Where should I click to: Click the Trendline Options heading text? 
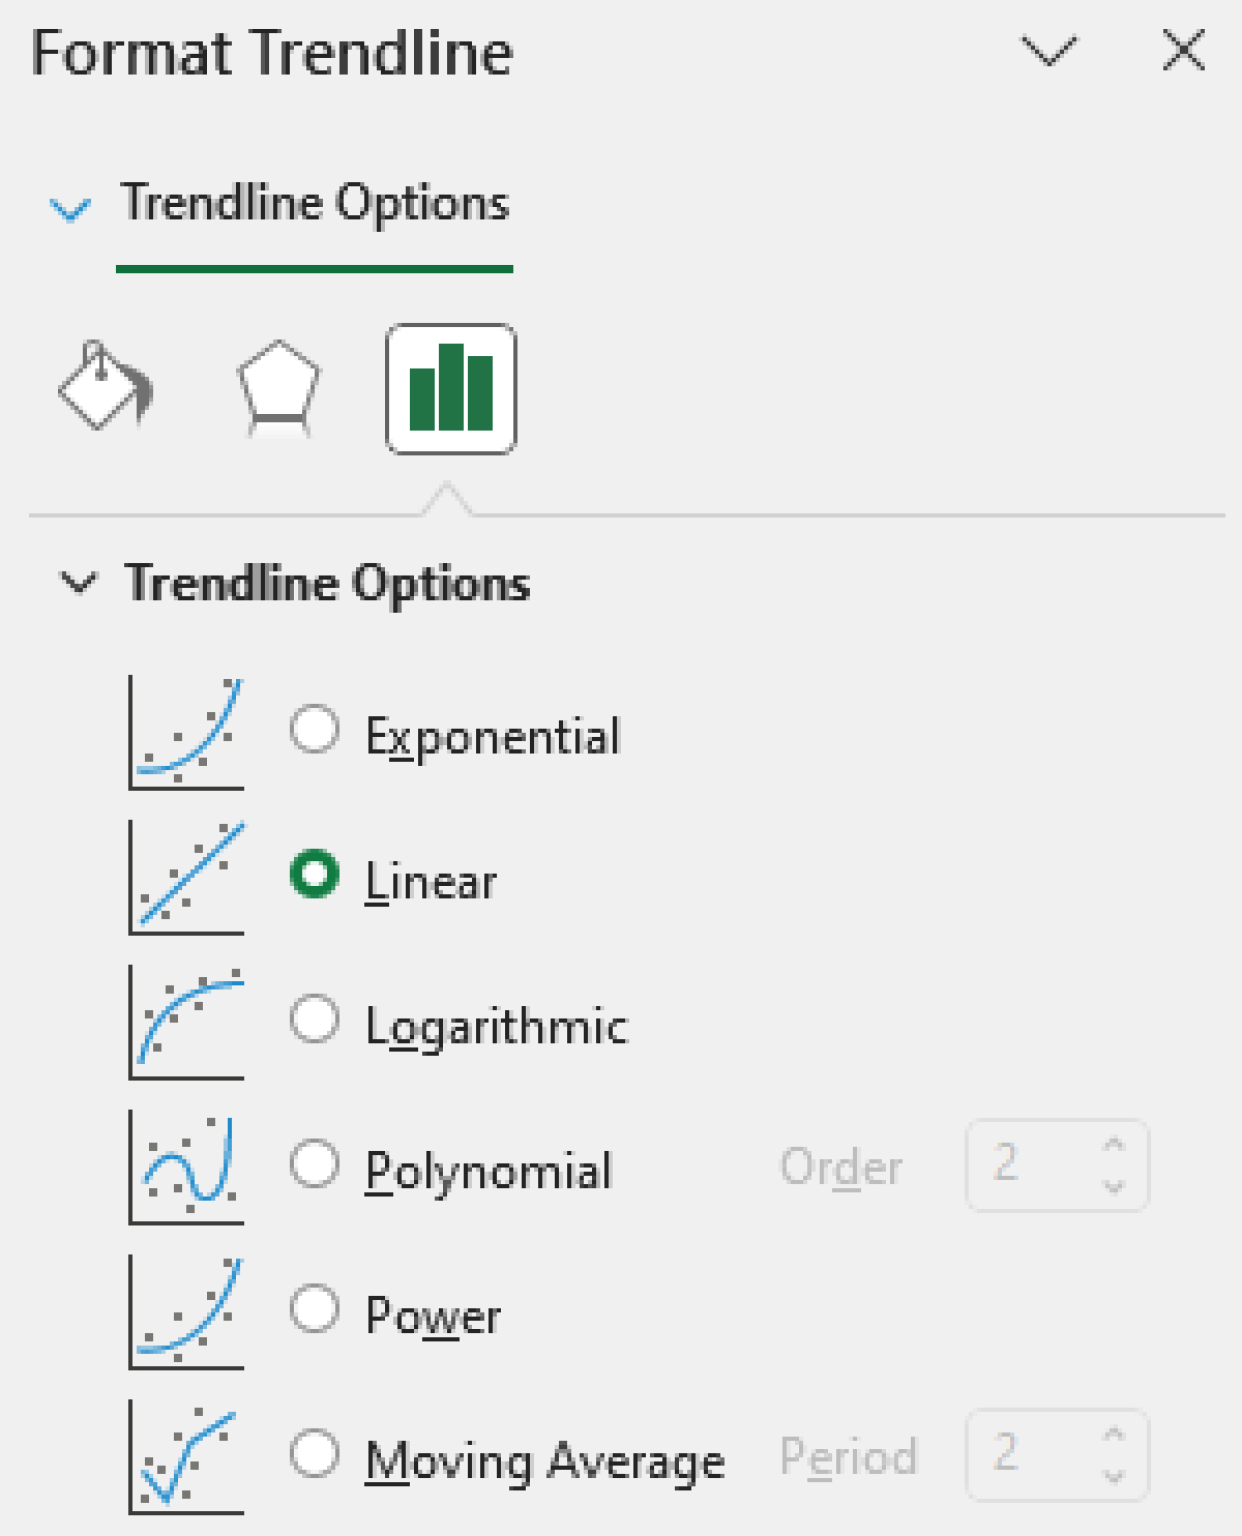pyautogui.click(x=327, y=583)
